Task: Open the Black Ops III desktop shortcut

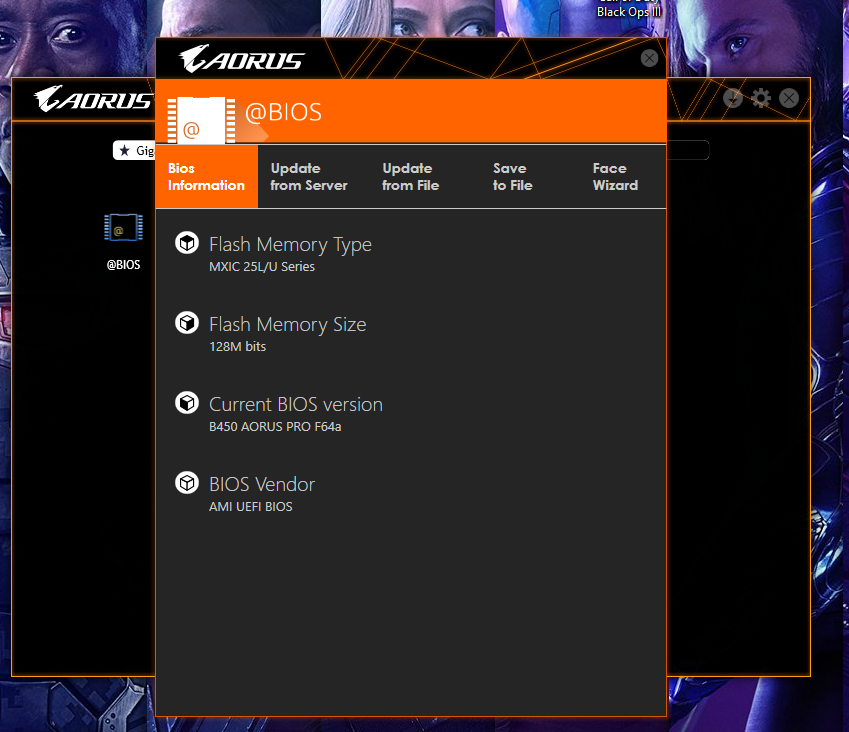Action: (x=629, y=12)
